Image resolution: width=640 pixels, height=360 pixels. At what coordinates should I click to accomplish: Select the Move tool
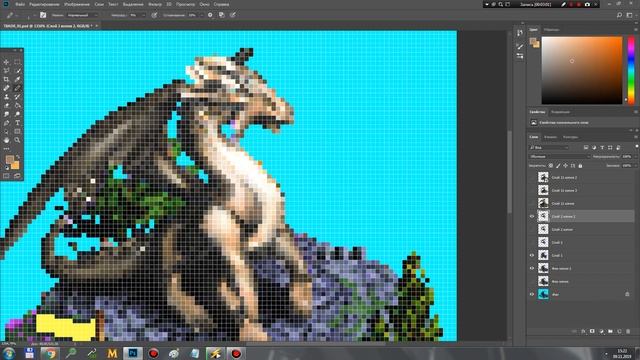(6, 62)
